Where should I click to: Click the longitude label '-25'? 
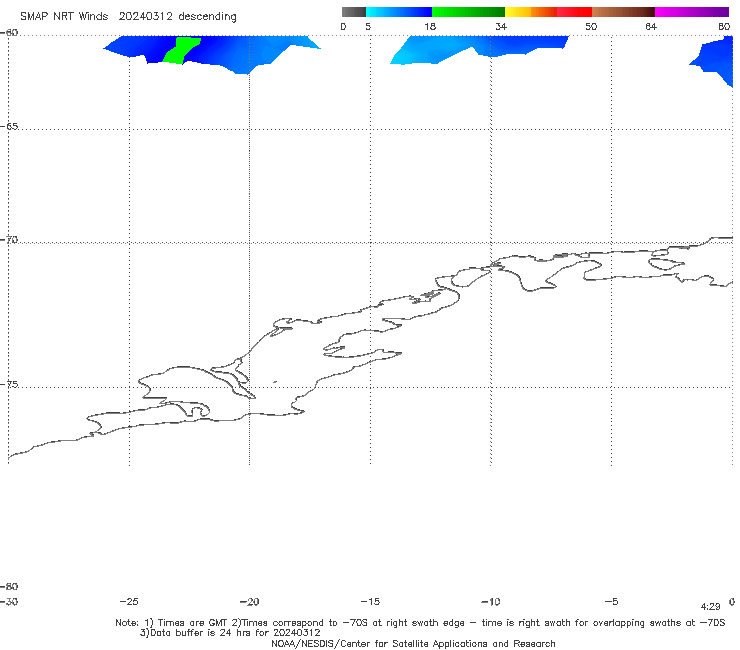point(129,602)
